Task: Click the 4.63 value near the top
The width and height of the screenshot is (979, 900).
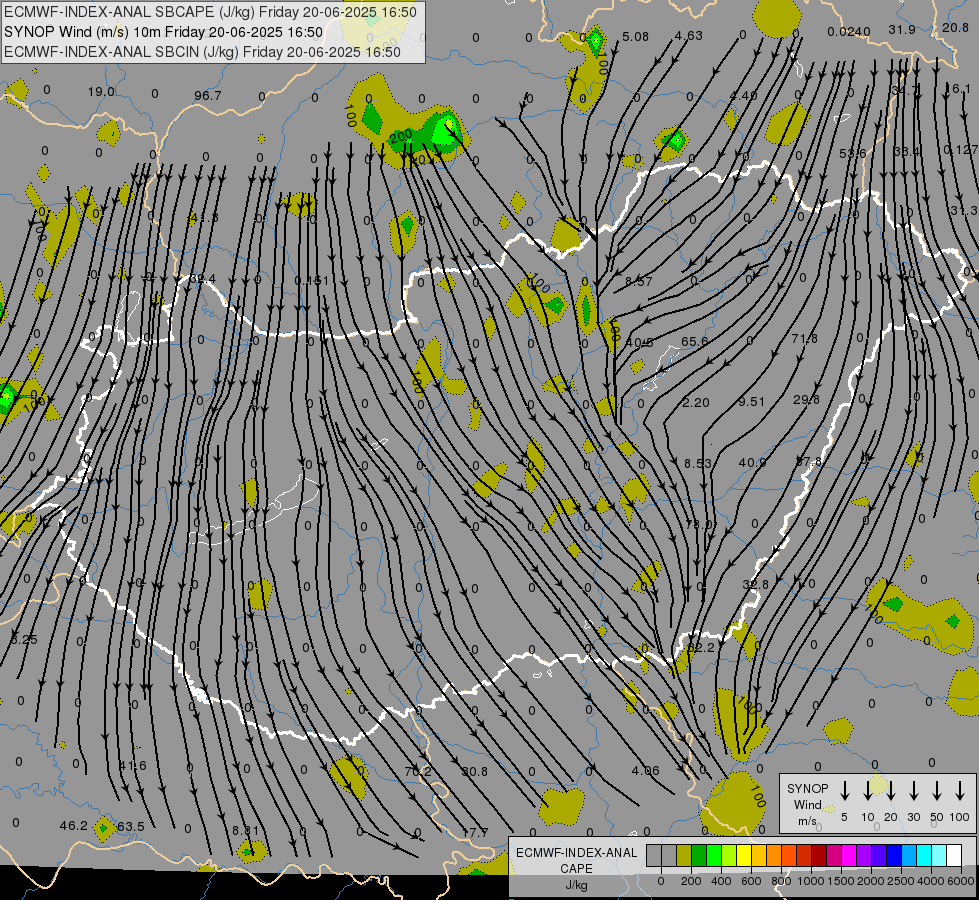Action: point(689,36)
